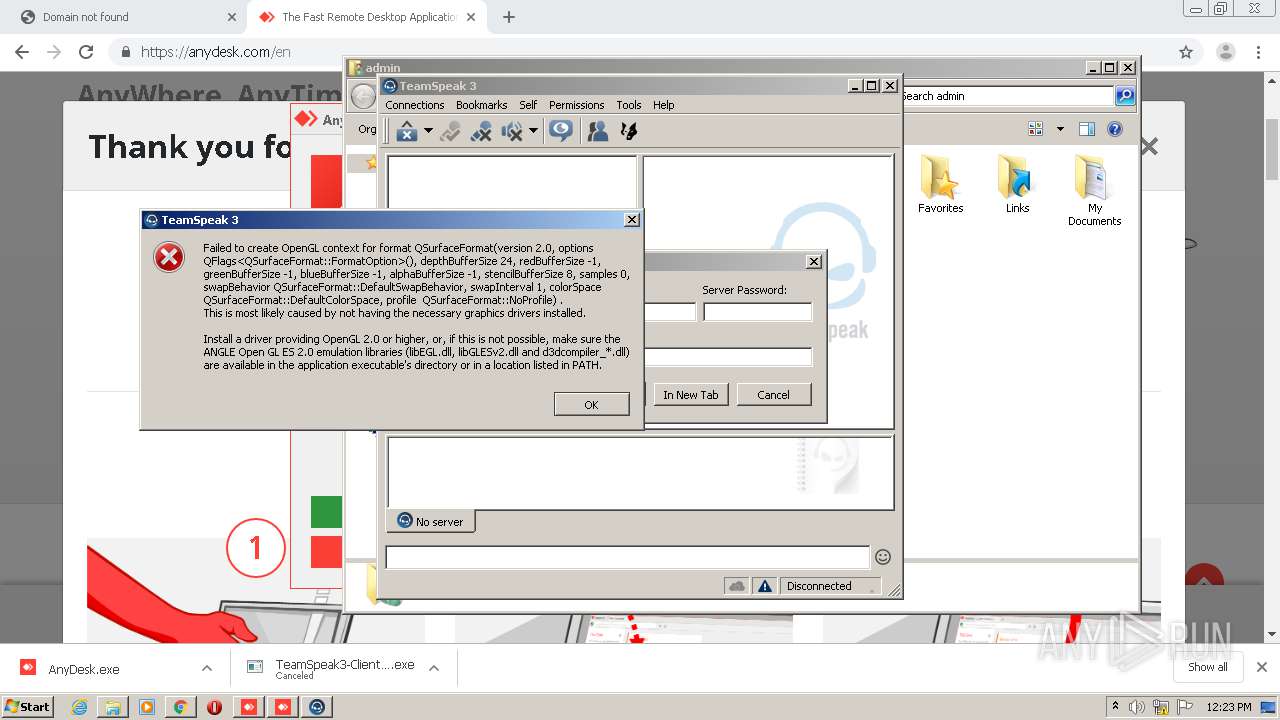Click the last icon in the TeamSpeak toolbar
The width and height of the screenshot is (1280, 720).
(x=629, y=131)
